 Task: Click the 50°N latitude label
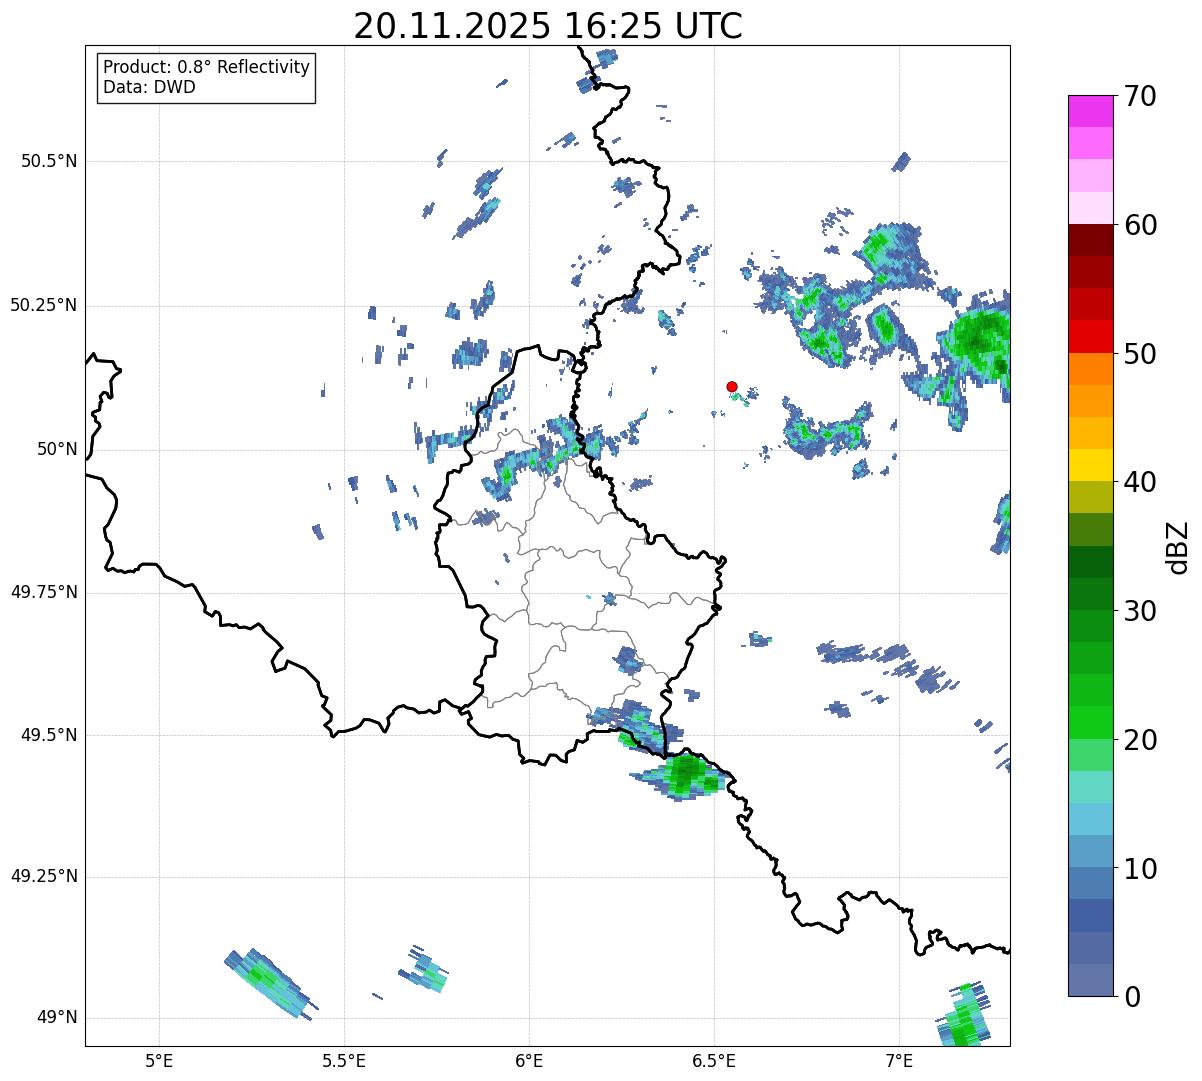pyautogui.click(x=57, y=449)
